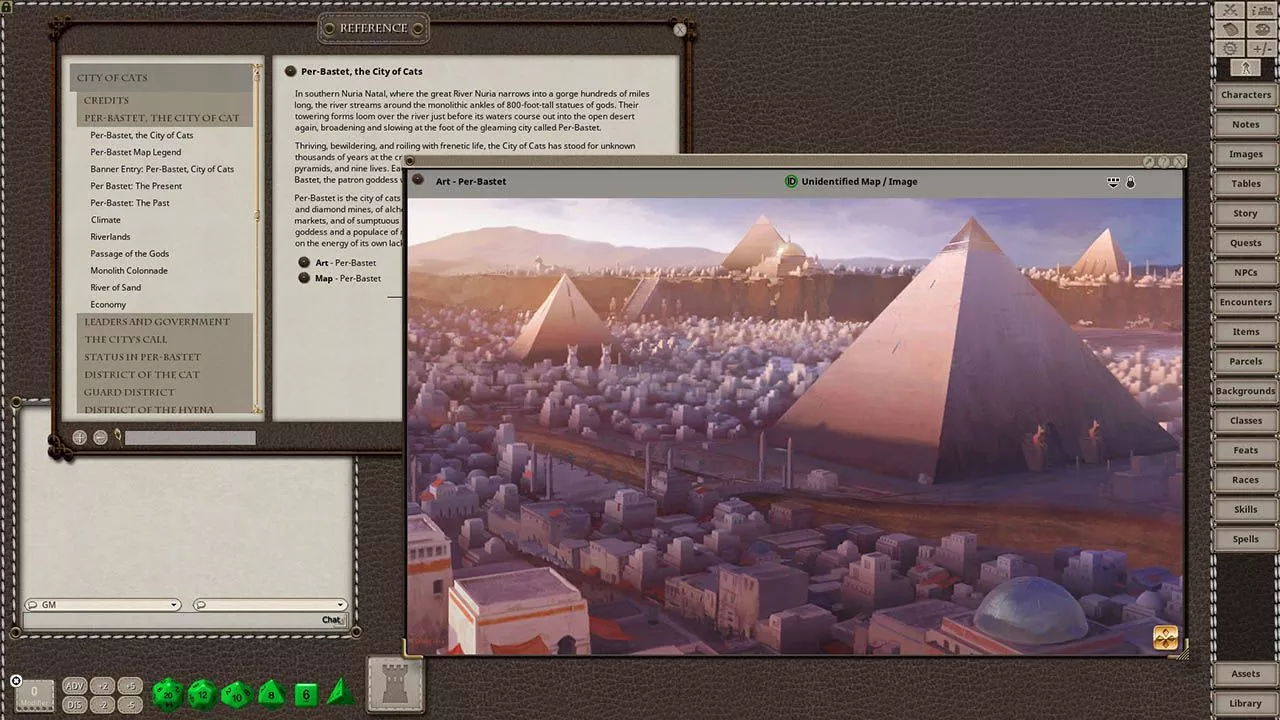
Task: Select River of Sand in index
Action: pyautogui.click(x=116, y=287)
